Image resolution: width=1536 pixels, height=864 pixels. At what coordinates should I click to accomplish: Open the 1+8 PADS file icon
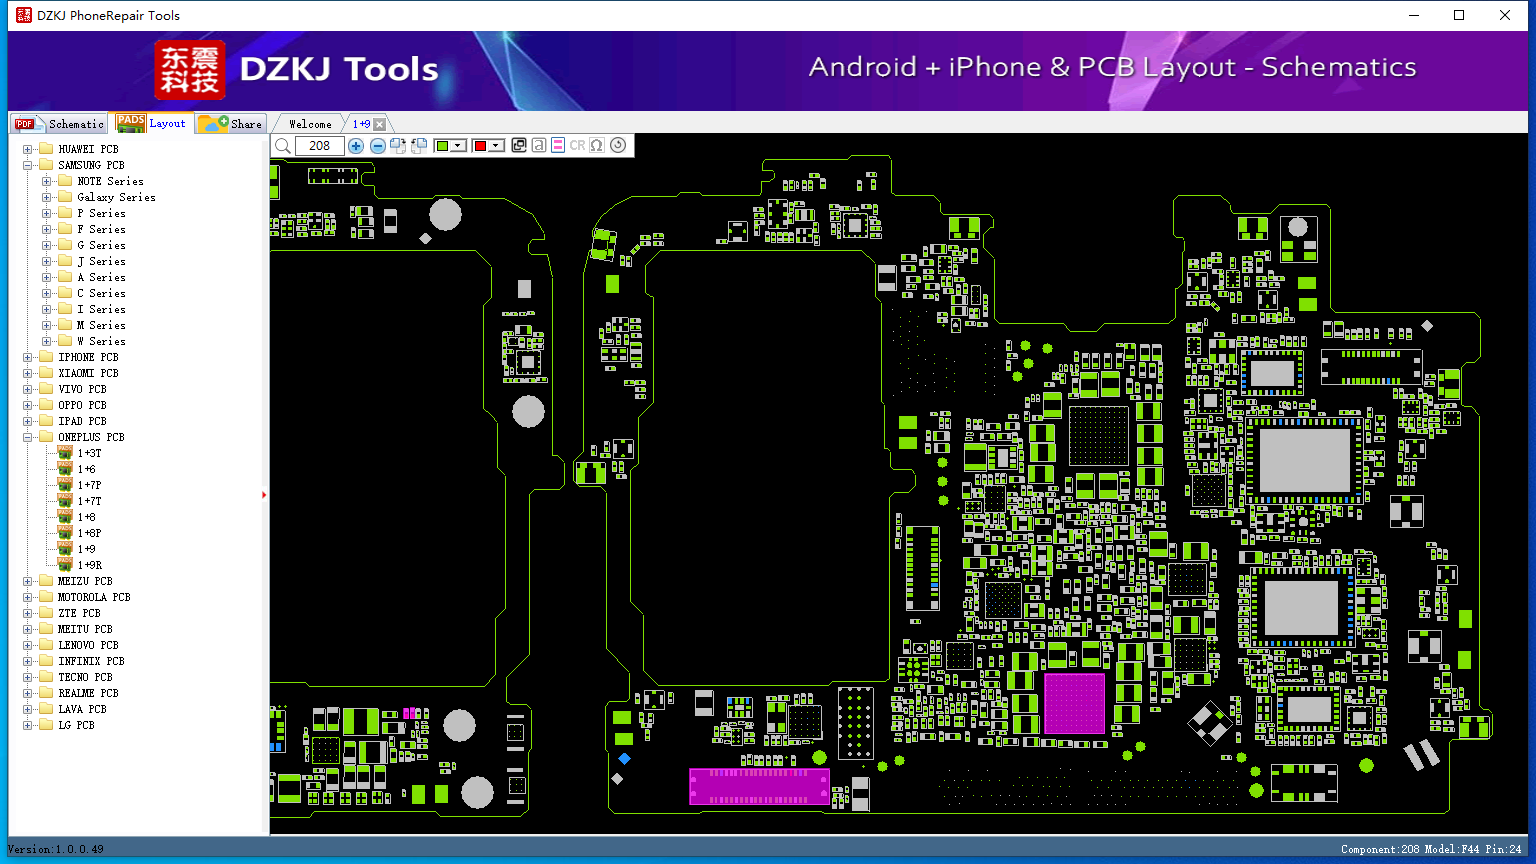click(x=66, y=517)
